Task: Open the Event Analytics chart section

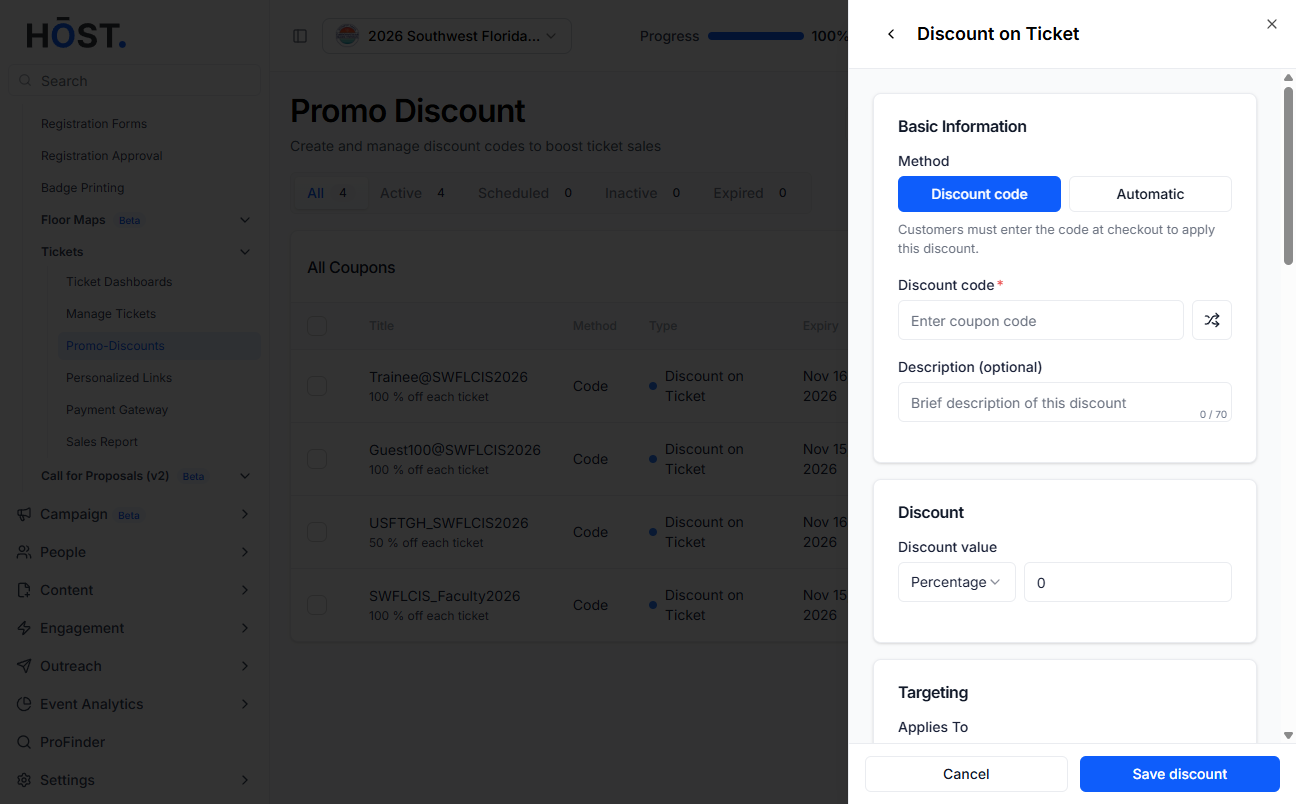Action: [133, 704]
